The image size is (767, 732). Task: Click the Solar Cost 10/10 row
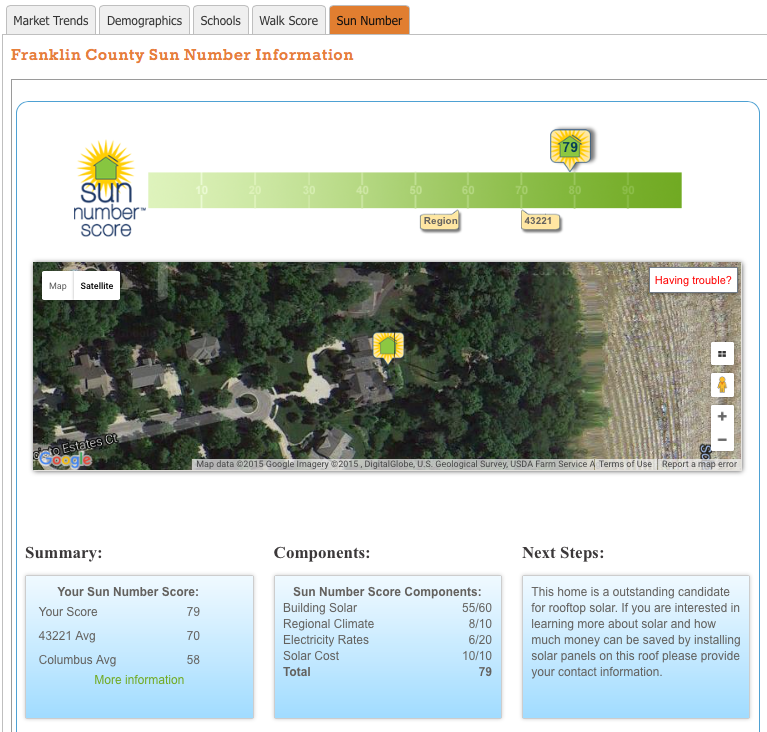(387, 656)
